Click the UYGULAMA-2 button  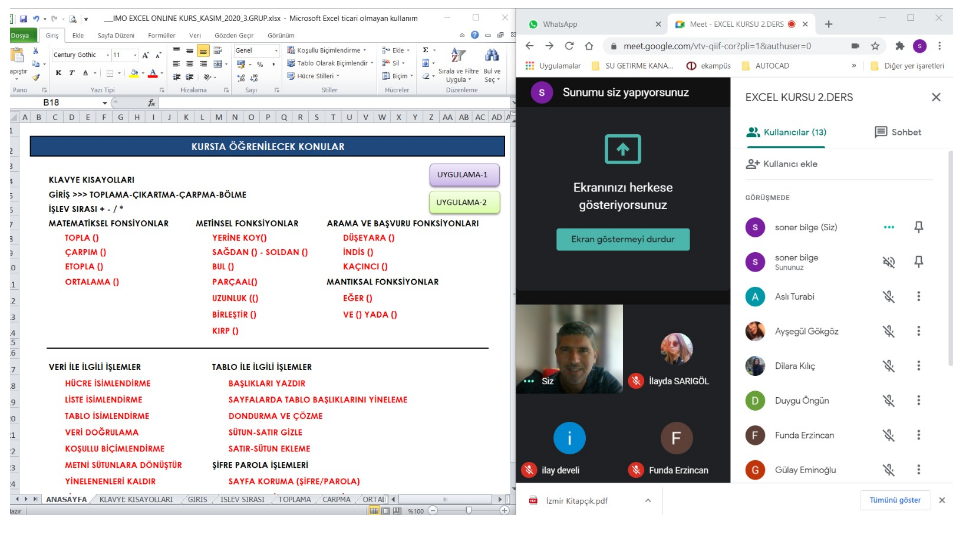click(464, 203)
